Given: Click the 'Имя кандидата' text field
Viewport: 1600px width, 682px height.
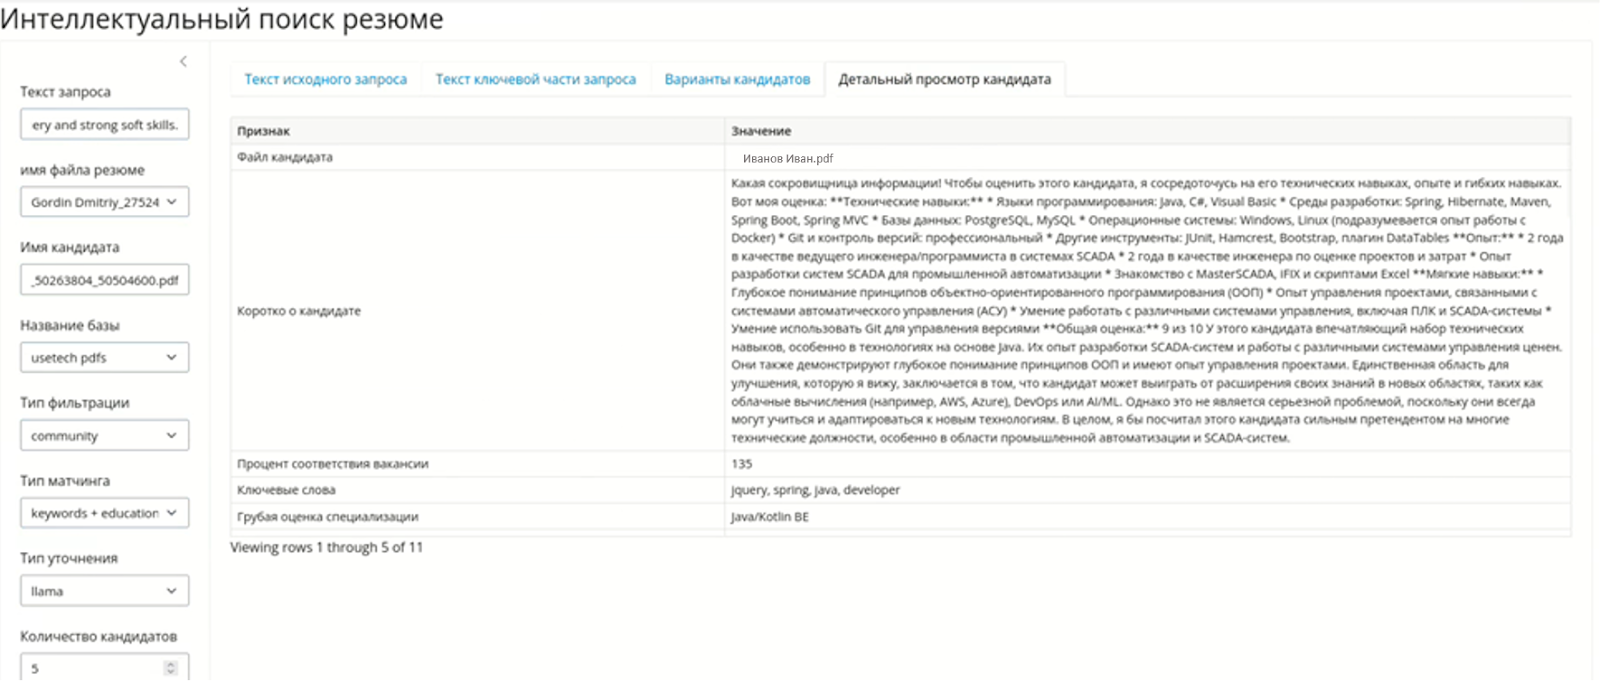Looking at the screenshot, I should coord(104,280).
